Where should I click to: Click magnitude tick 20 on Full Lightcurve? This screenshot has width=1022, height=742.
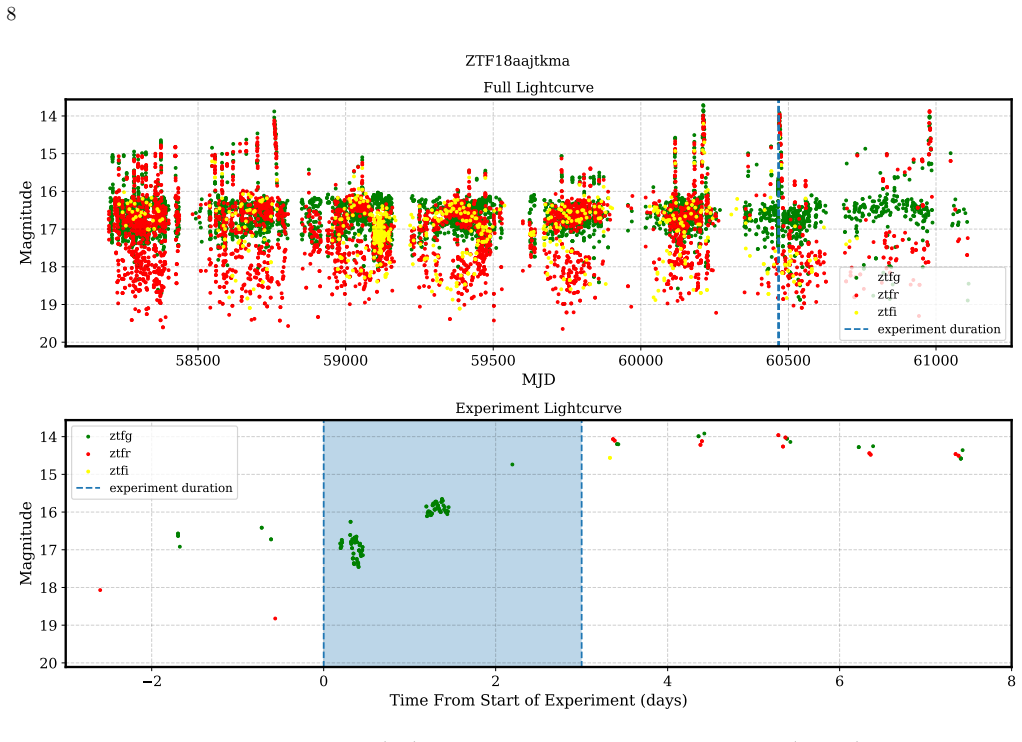coord(48,342)
